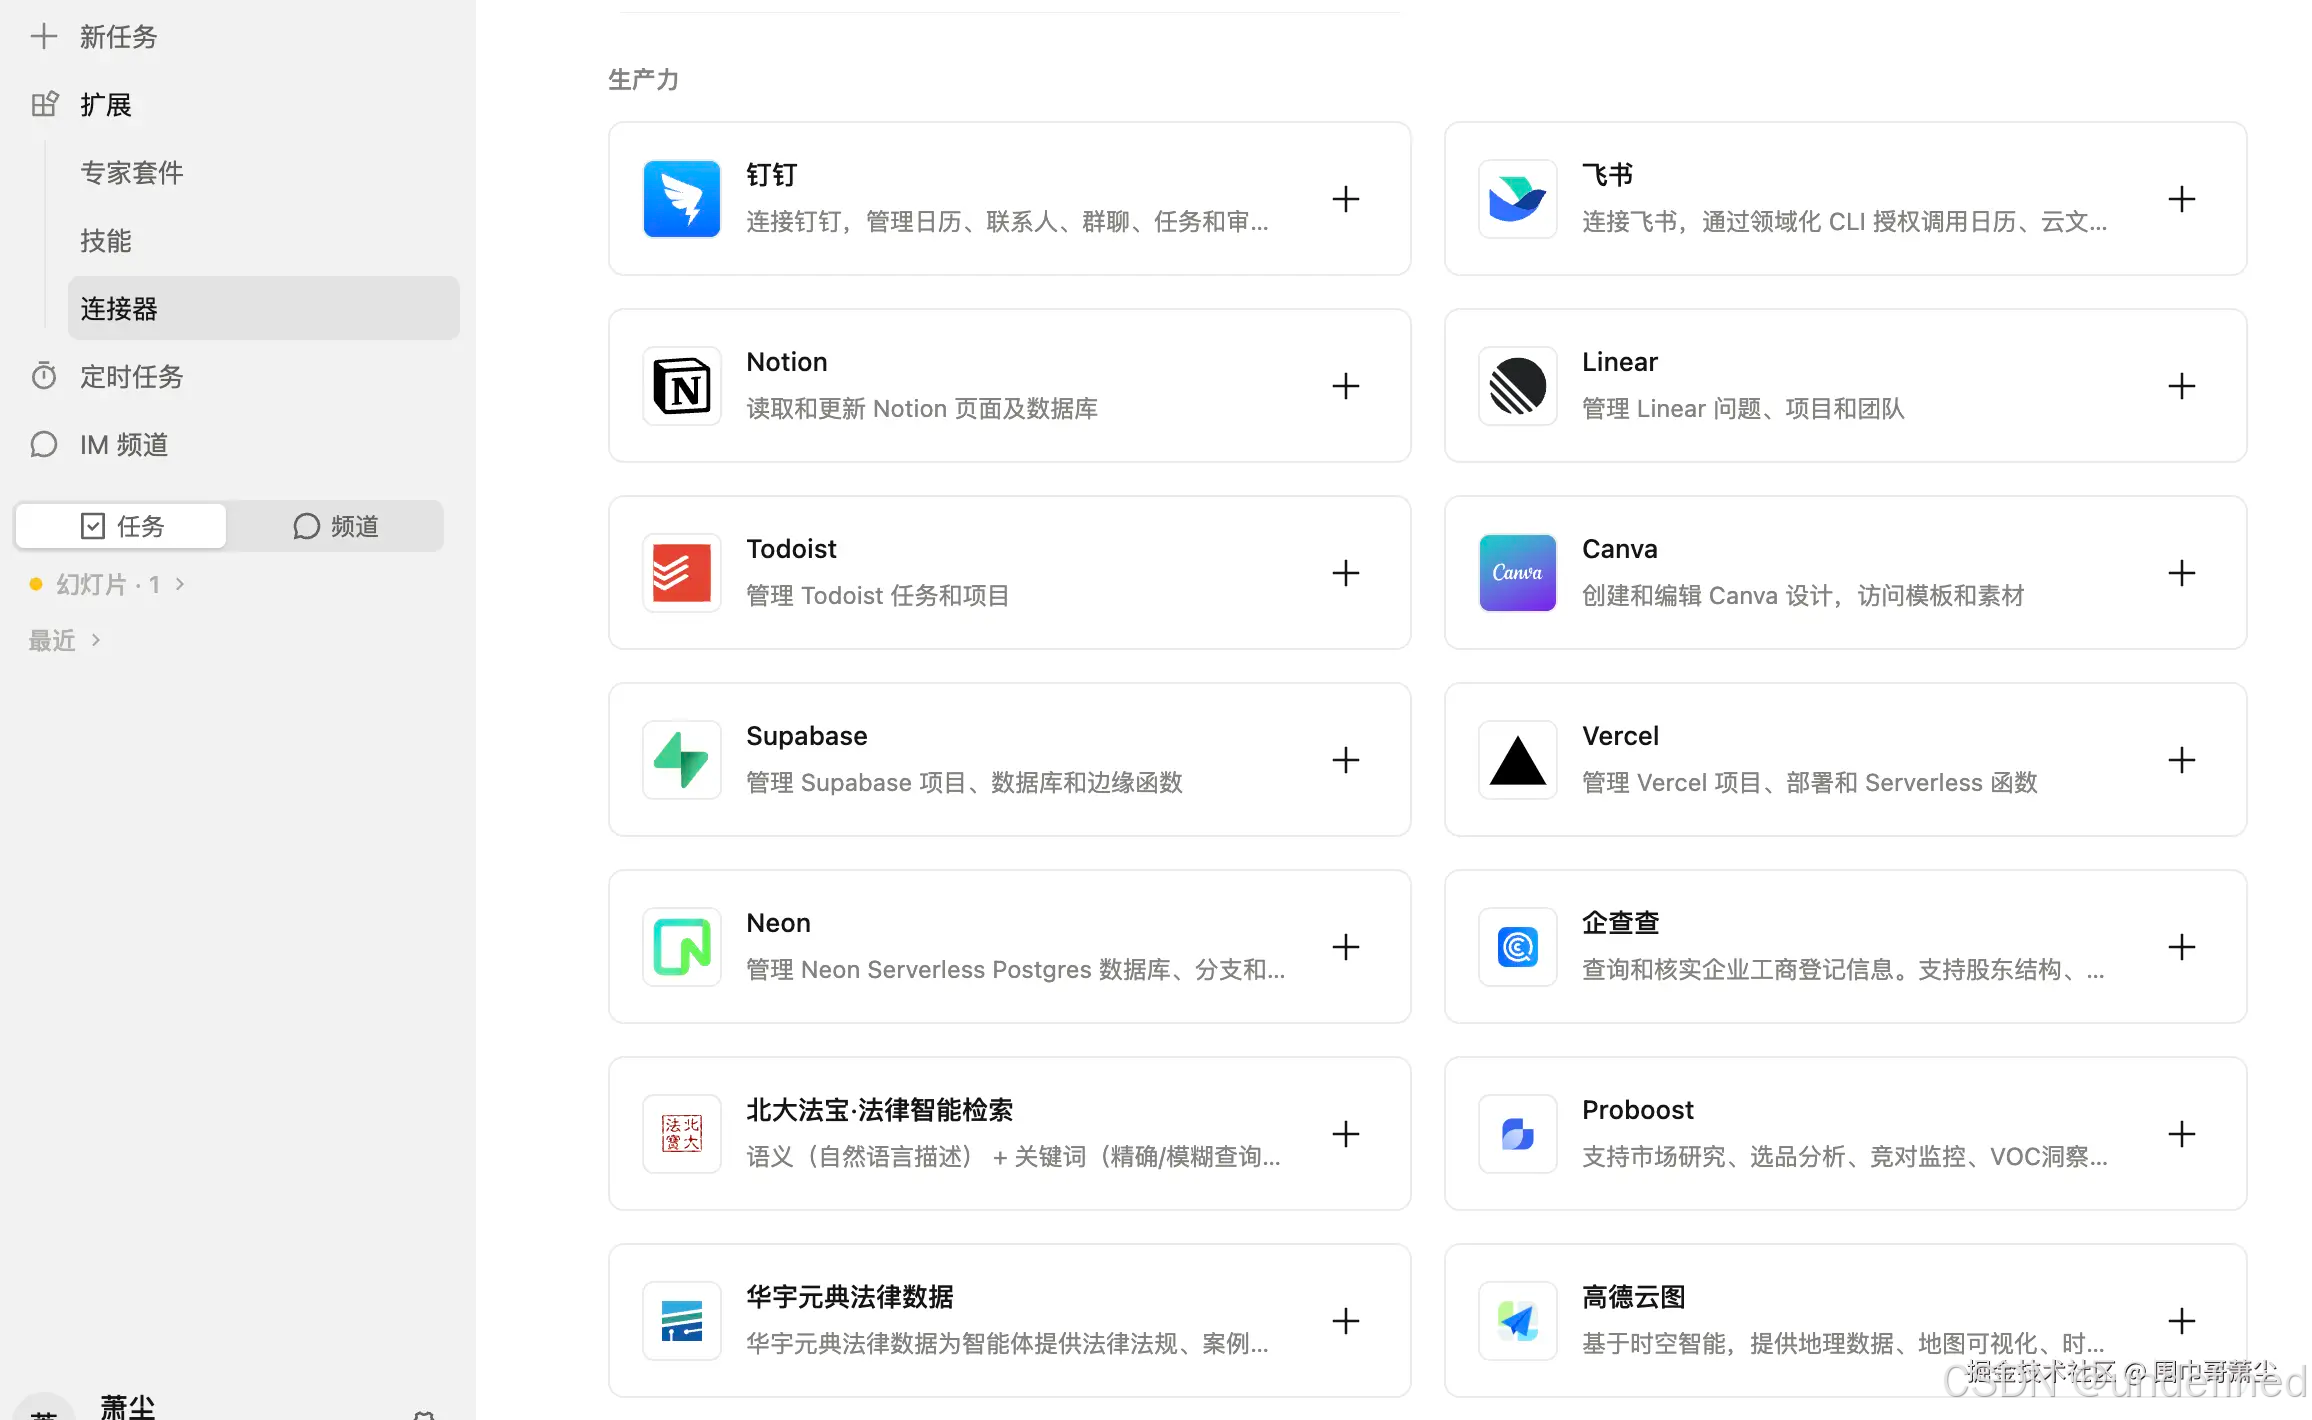Click the Canva description 创建和编辑 Canva 设计
Screen dimensions: 2312x1420
[x=1803, y=596]
